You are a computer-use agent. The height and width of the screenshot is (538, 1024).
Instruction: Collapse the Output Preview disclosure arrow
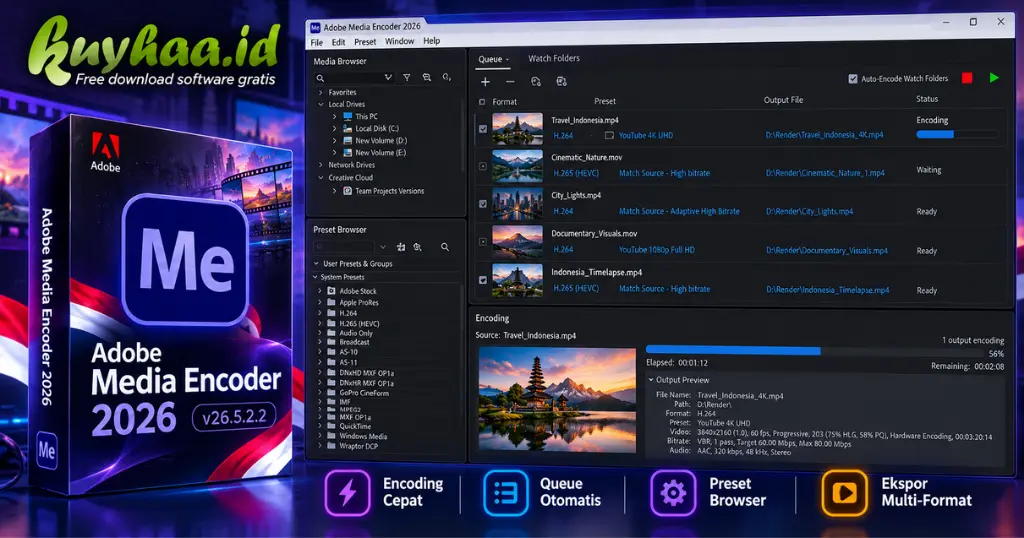[650, 379]
